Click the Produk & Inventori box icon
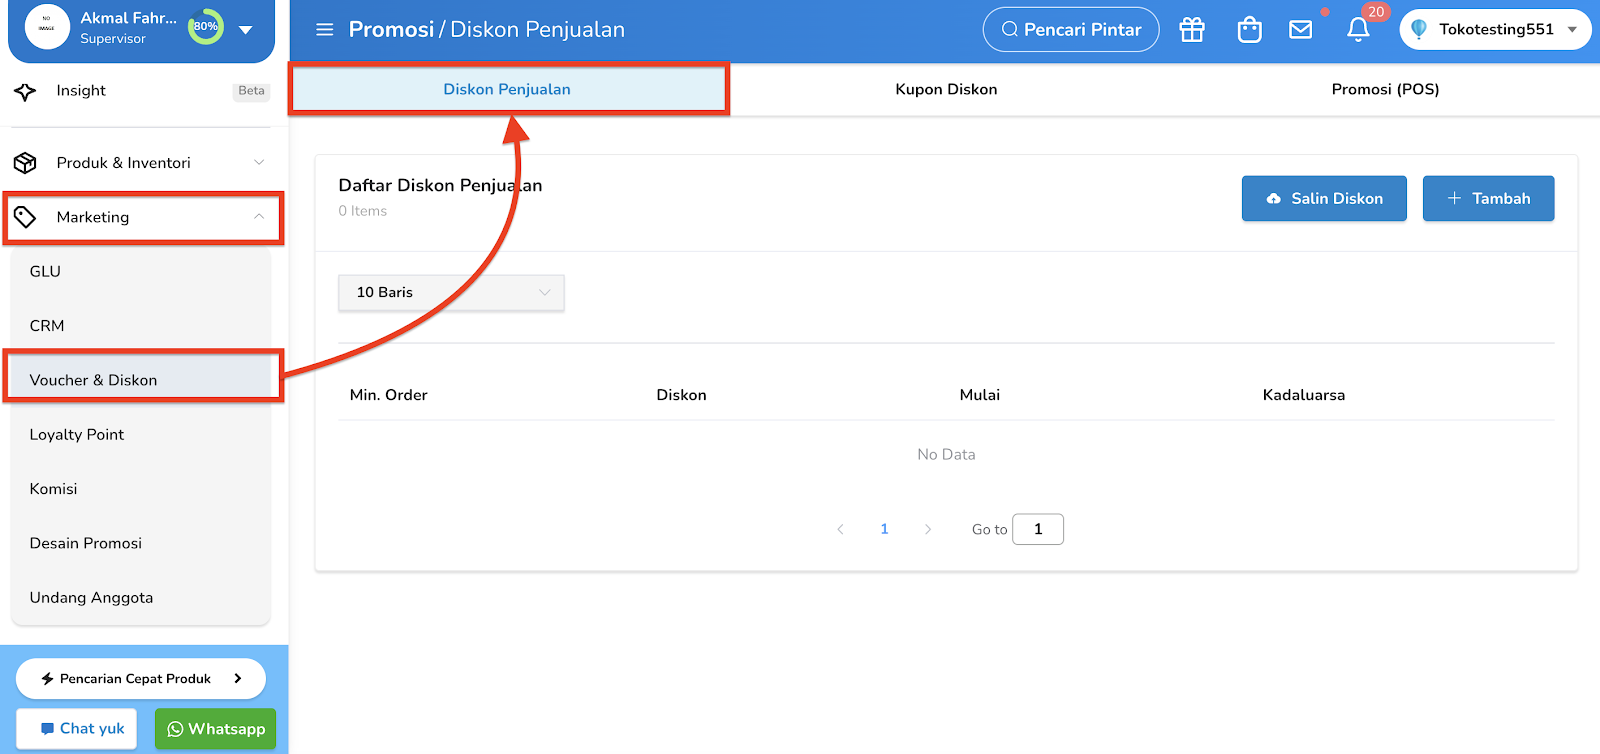Viewport: 1600px width, 754px height. pos(25,163)
